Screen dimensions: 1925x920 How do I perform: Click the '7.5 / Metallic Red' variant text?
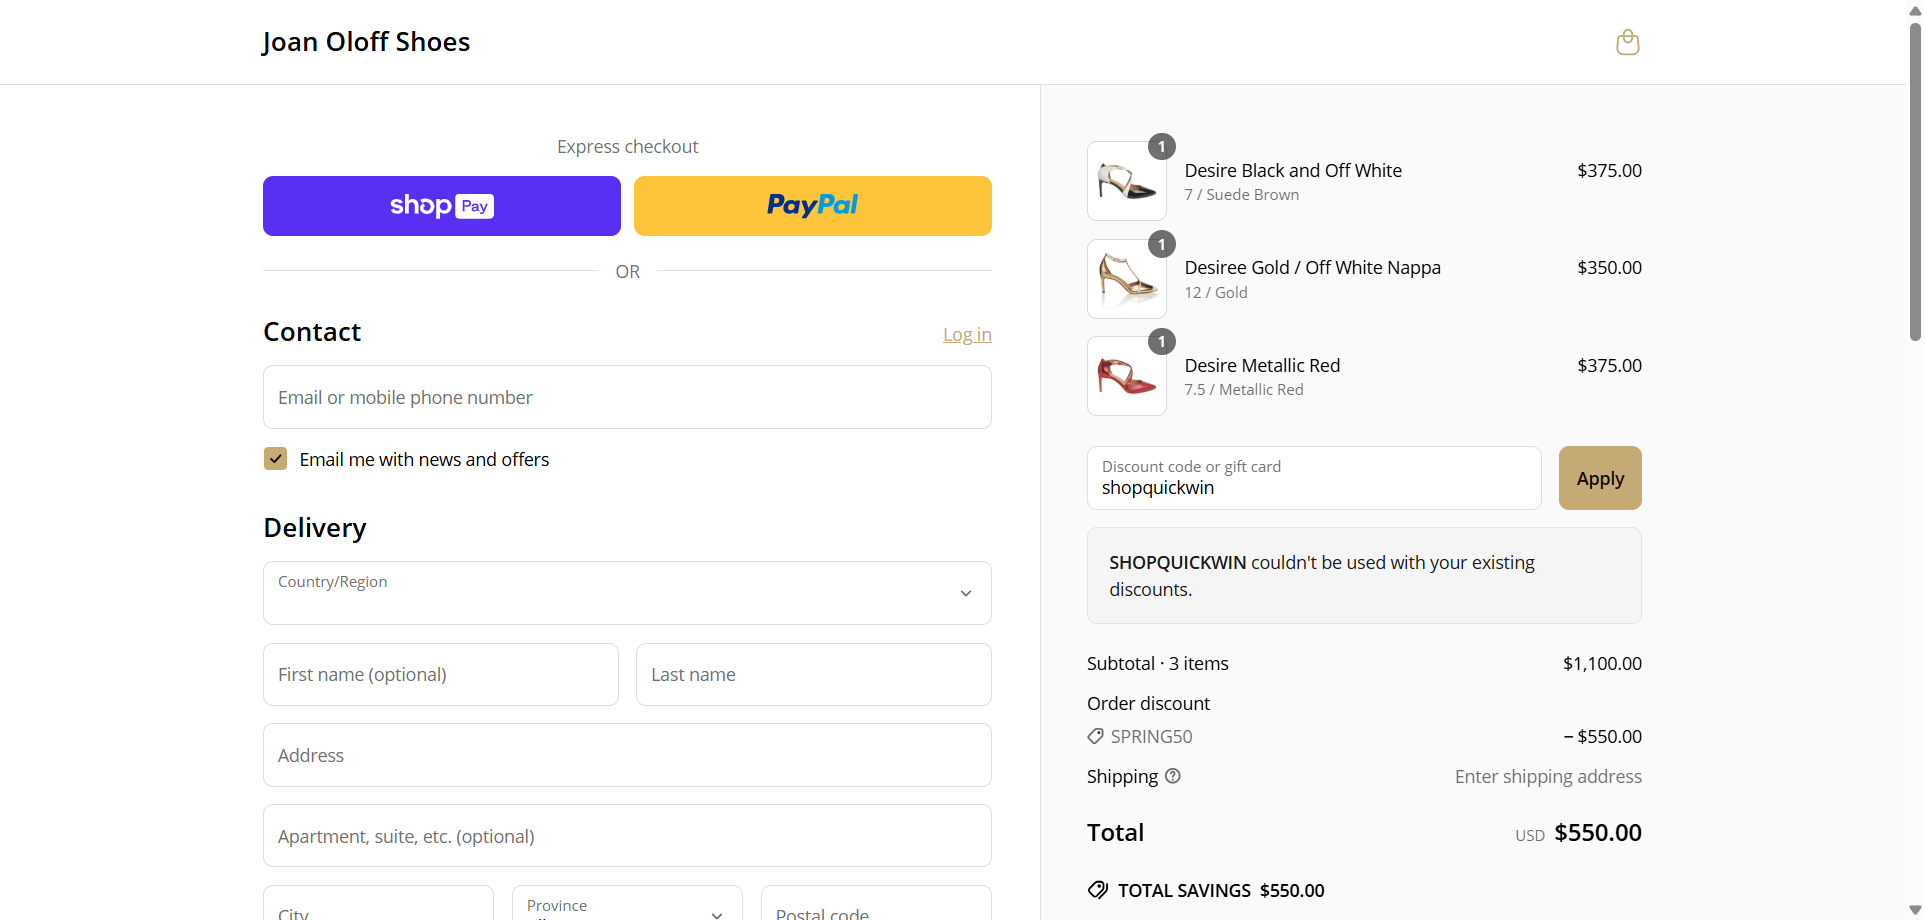coord(1244,389)
